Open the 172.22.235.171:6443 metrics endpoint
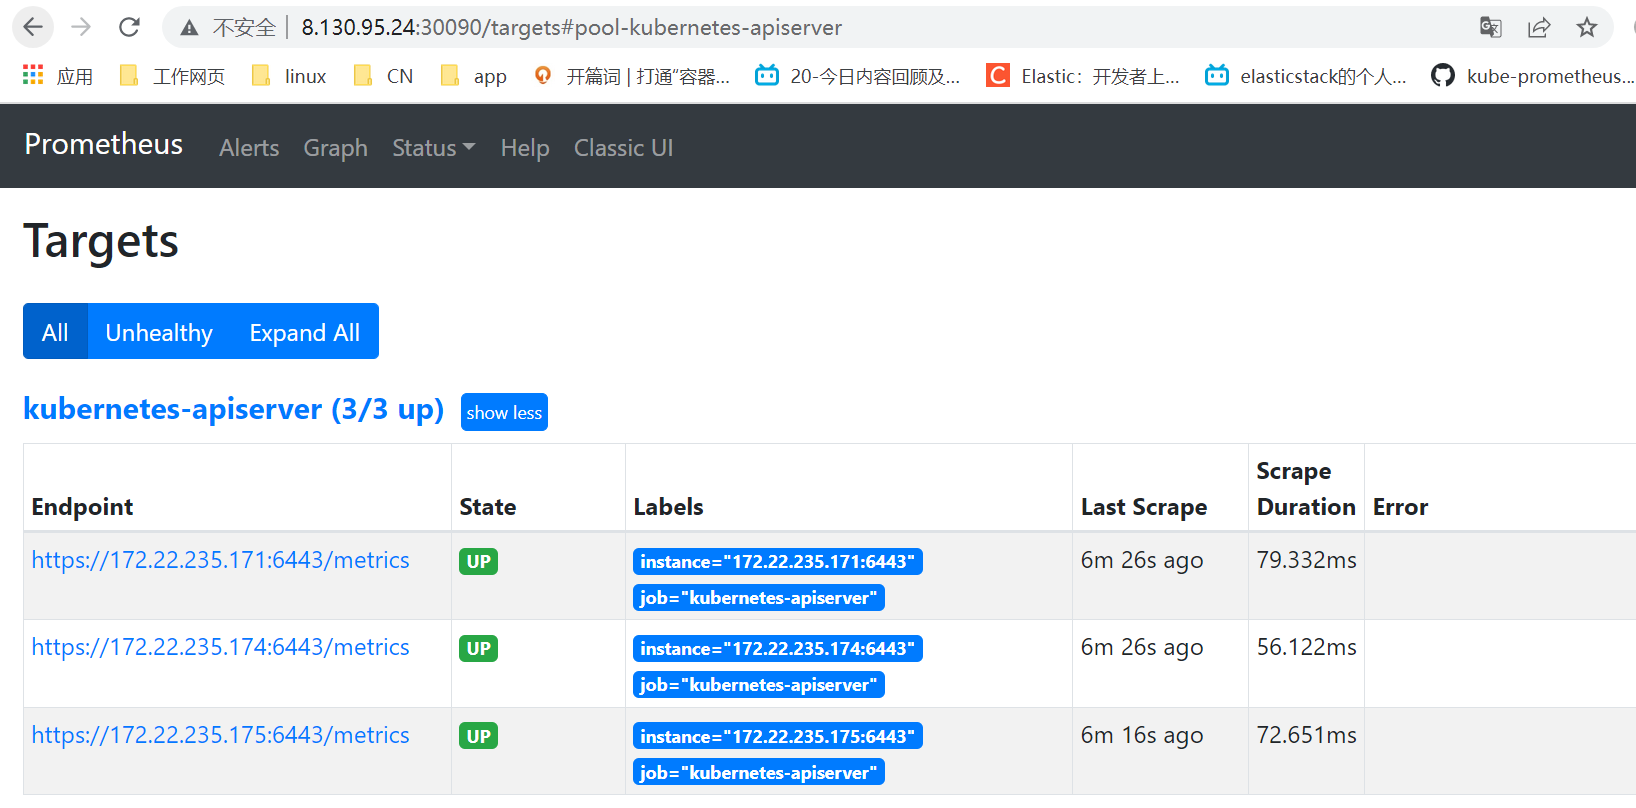 point(221,560)
